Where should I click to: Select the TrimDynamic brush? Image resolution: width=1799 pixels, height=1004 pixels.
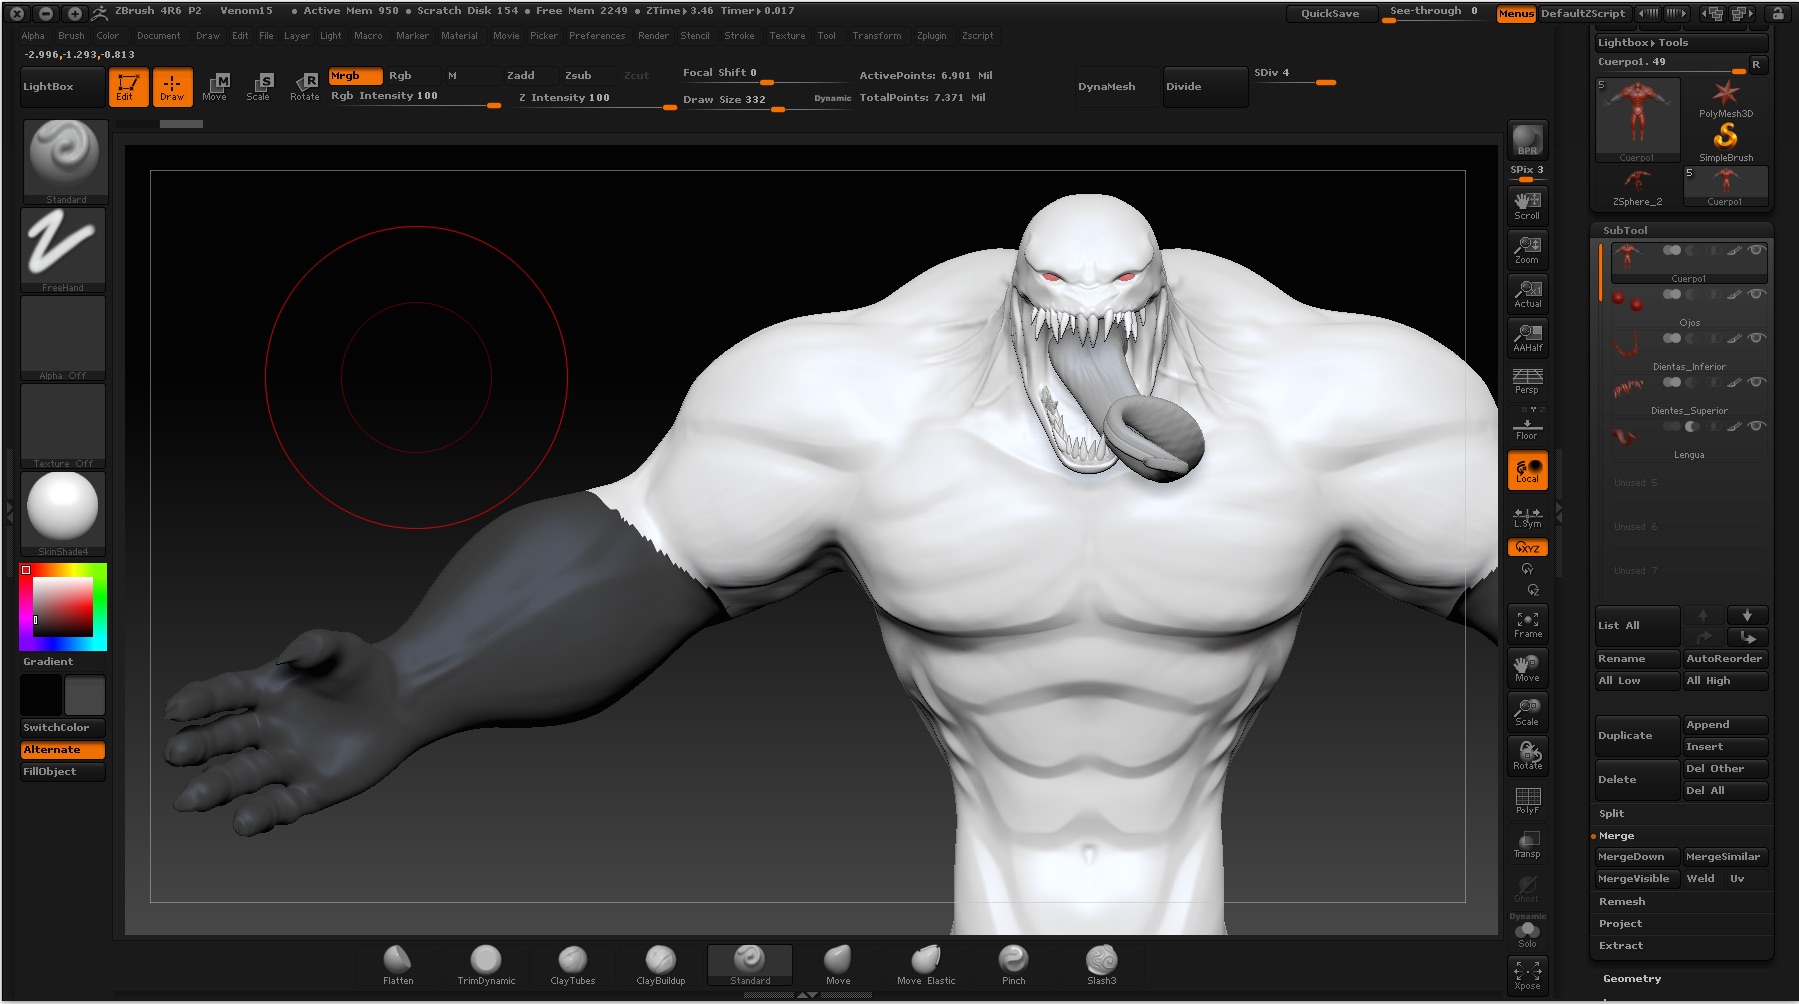click(486, 965)
